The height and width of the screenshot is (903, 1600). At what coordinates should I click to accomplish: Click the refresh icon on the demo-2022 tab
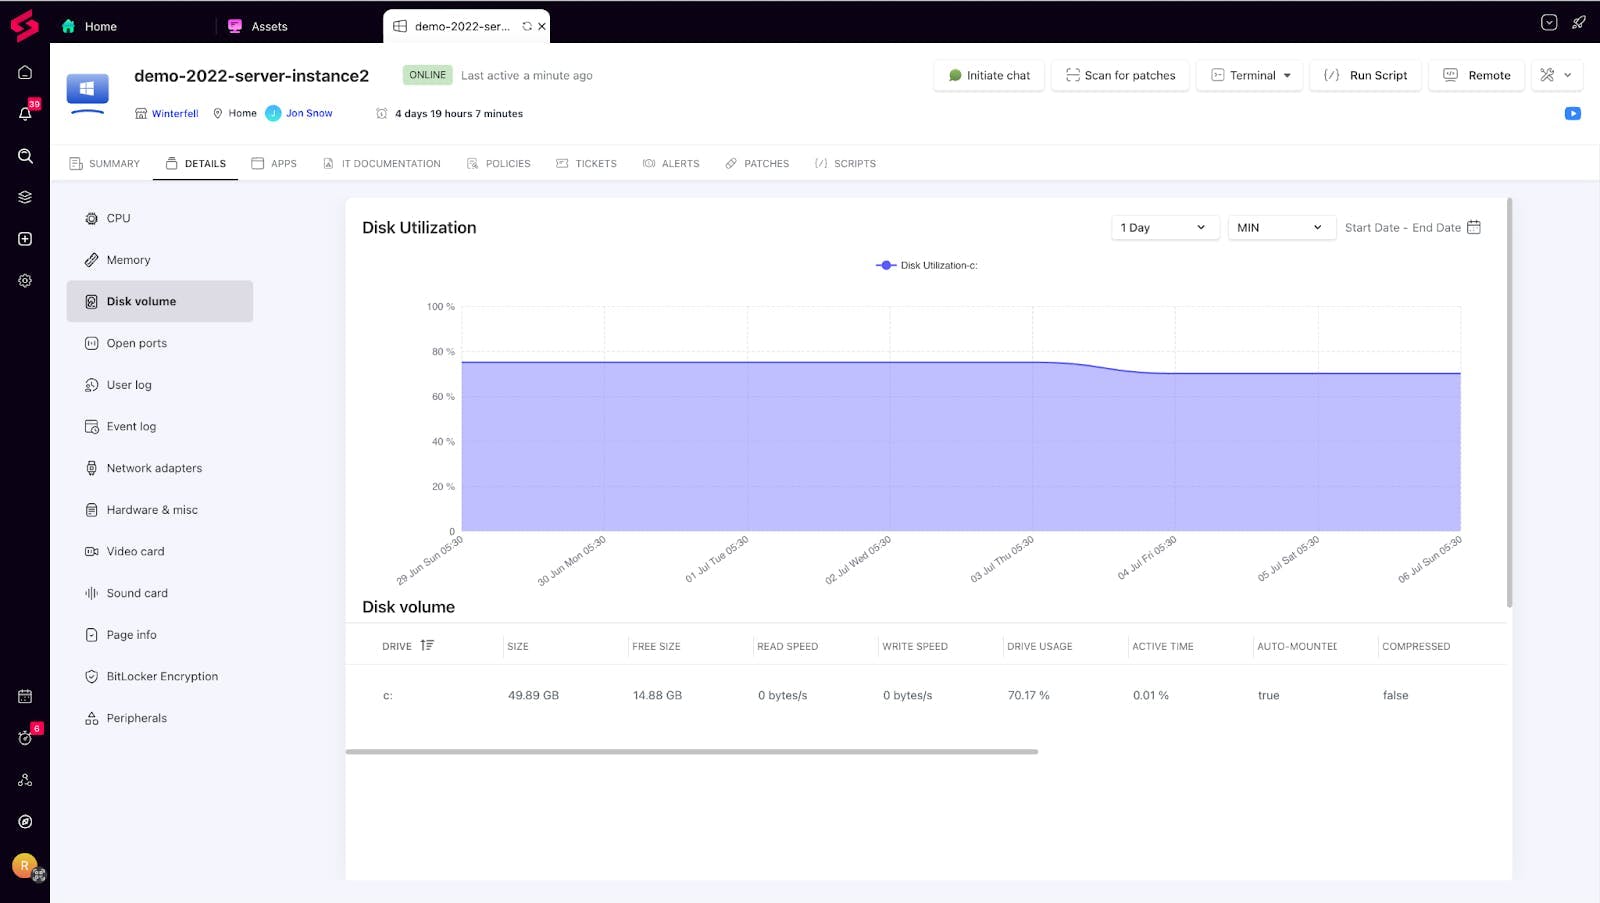pyautogui.click(x=527, y=26)
